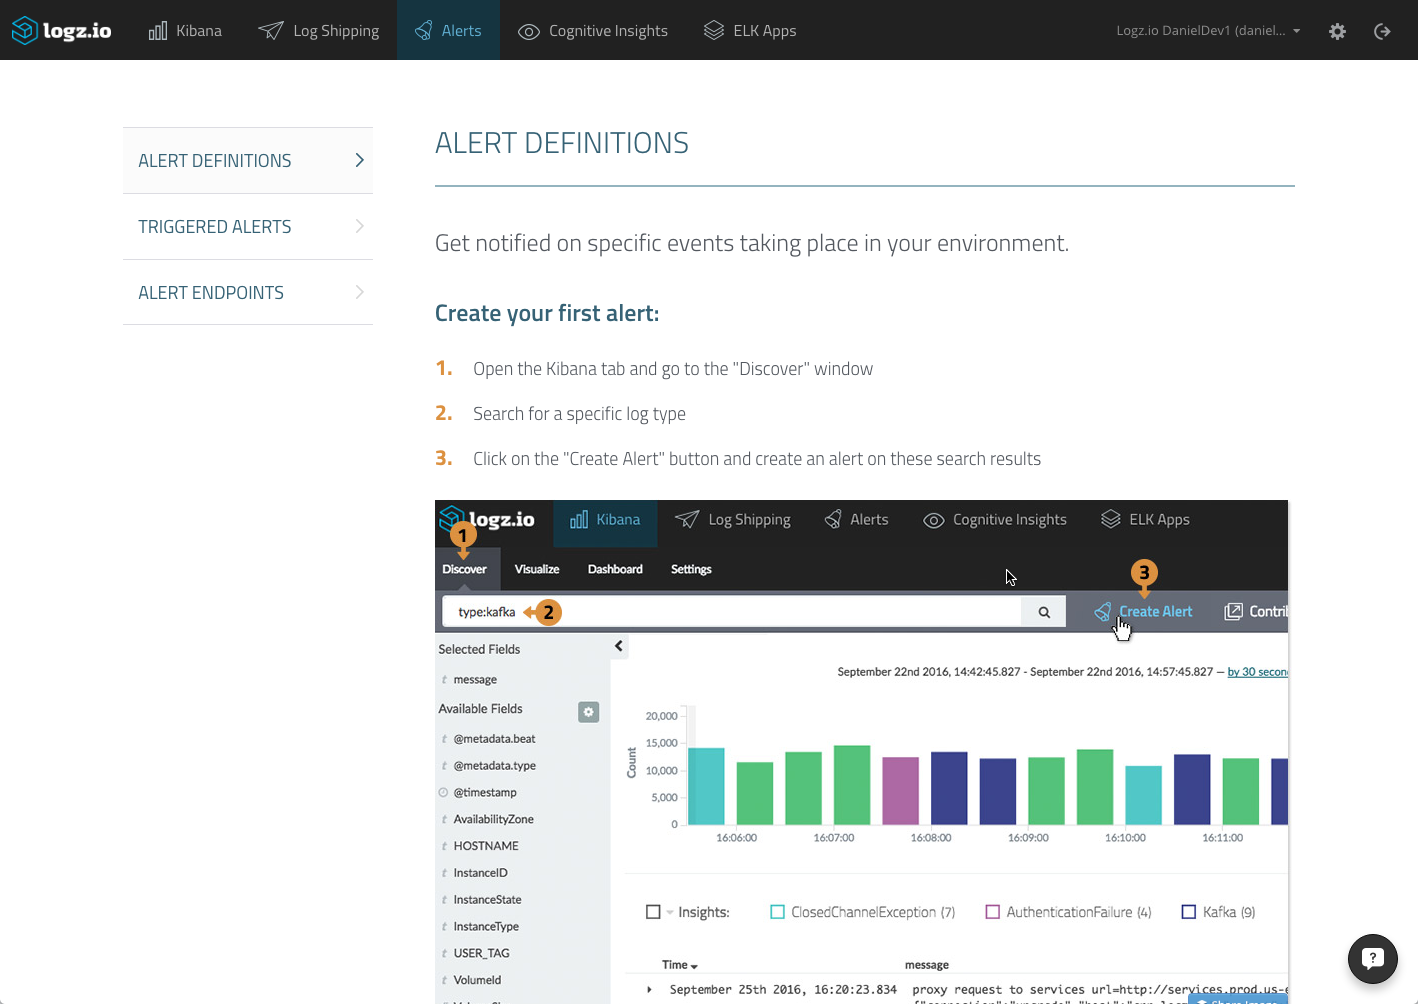Click the message column header
This screenshot has width=1418, height=1004.
[x=926, y=965]
